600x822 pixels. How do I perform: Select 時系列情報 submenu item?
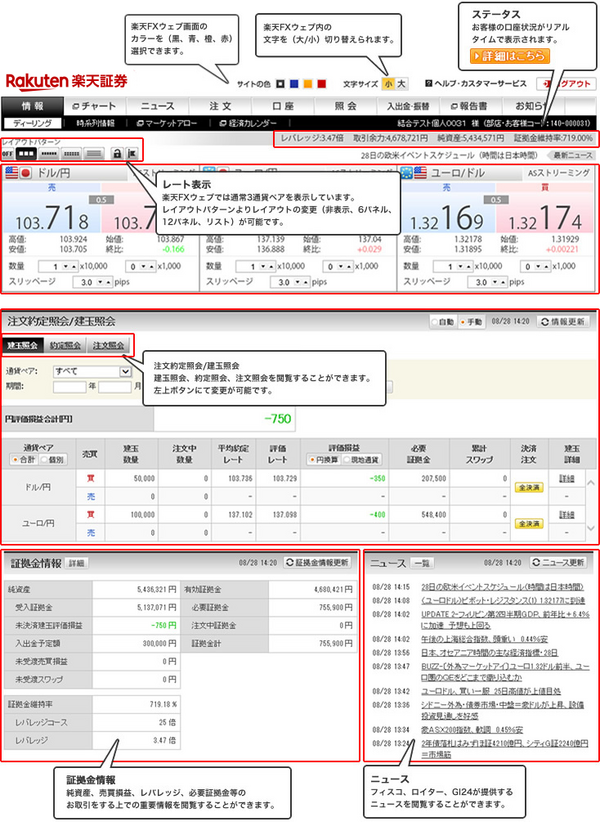pos(95,123)
